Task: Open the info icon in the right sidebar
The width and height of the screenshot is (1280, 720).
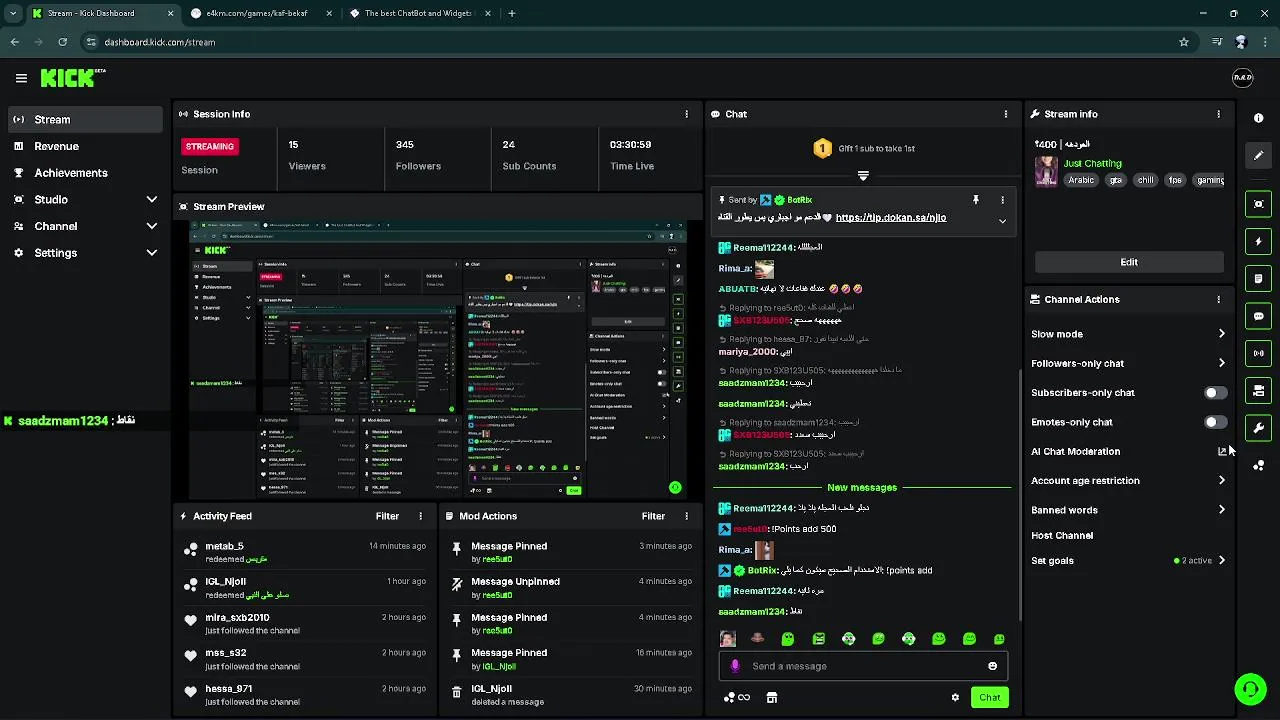Action: point(1258,118)
